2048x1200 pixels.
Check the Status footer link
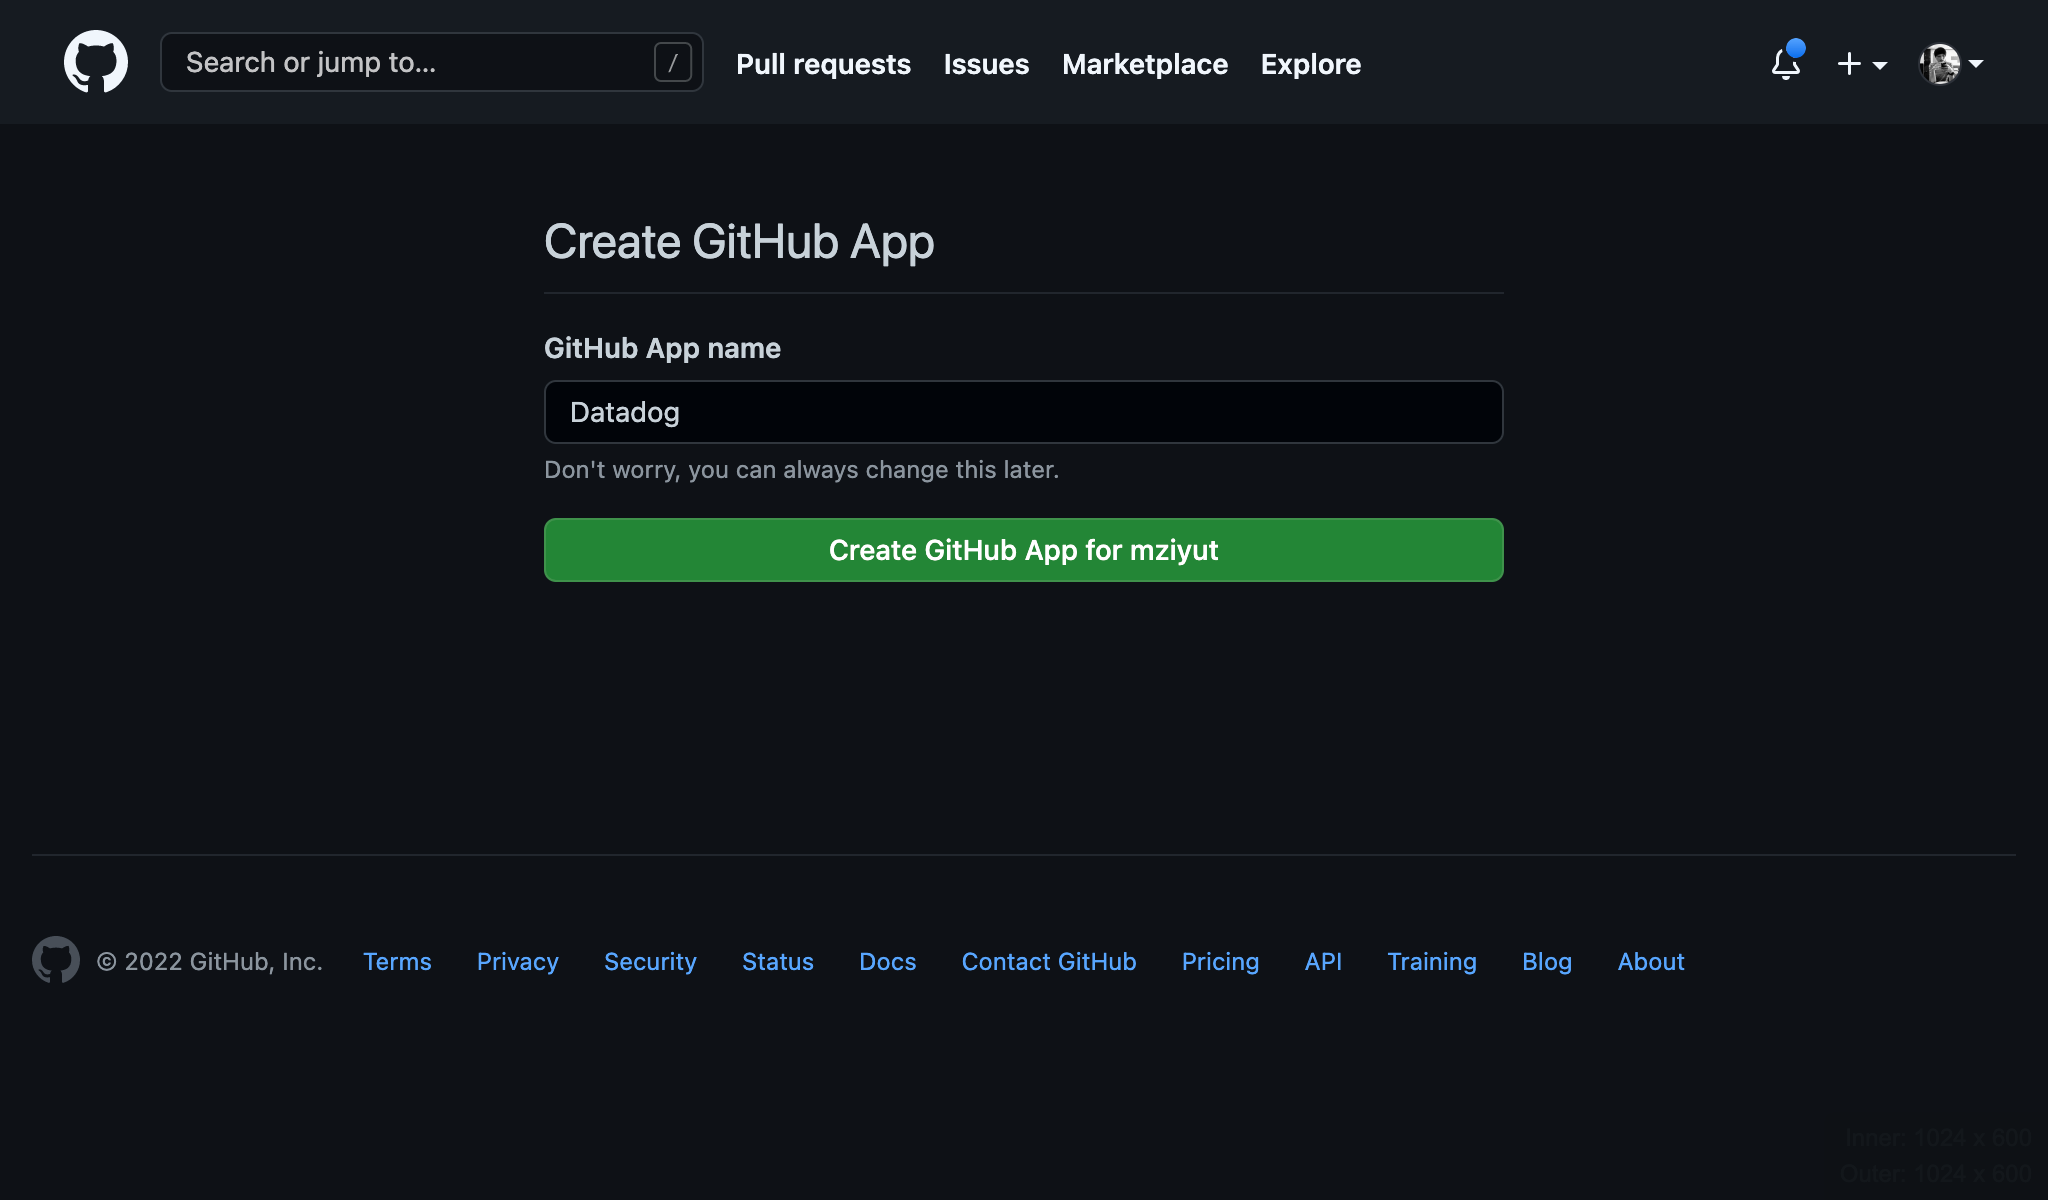[778, 961]
